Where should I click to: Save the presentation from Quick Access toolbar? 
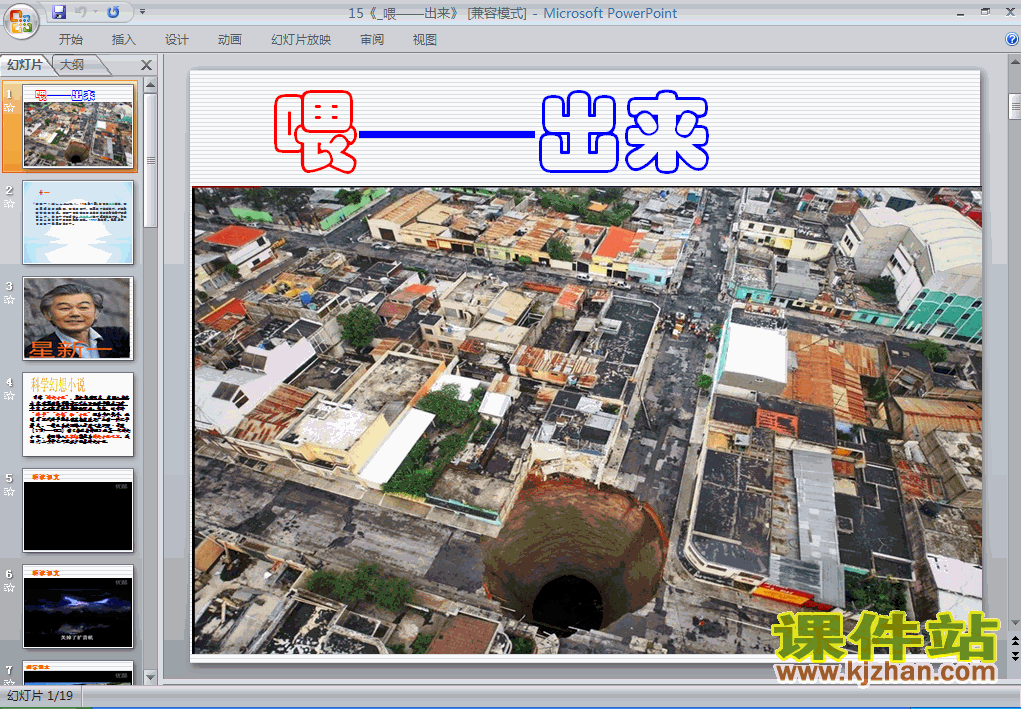point(59,12)
